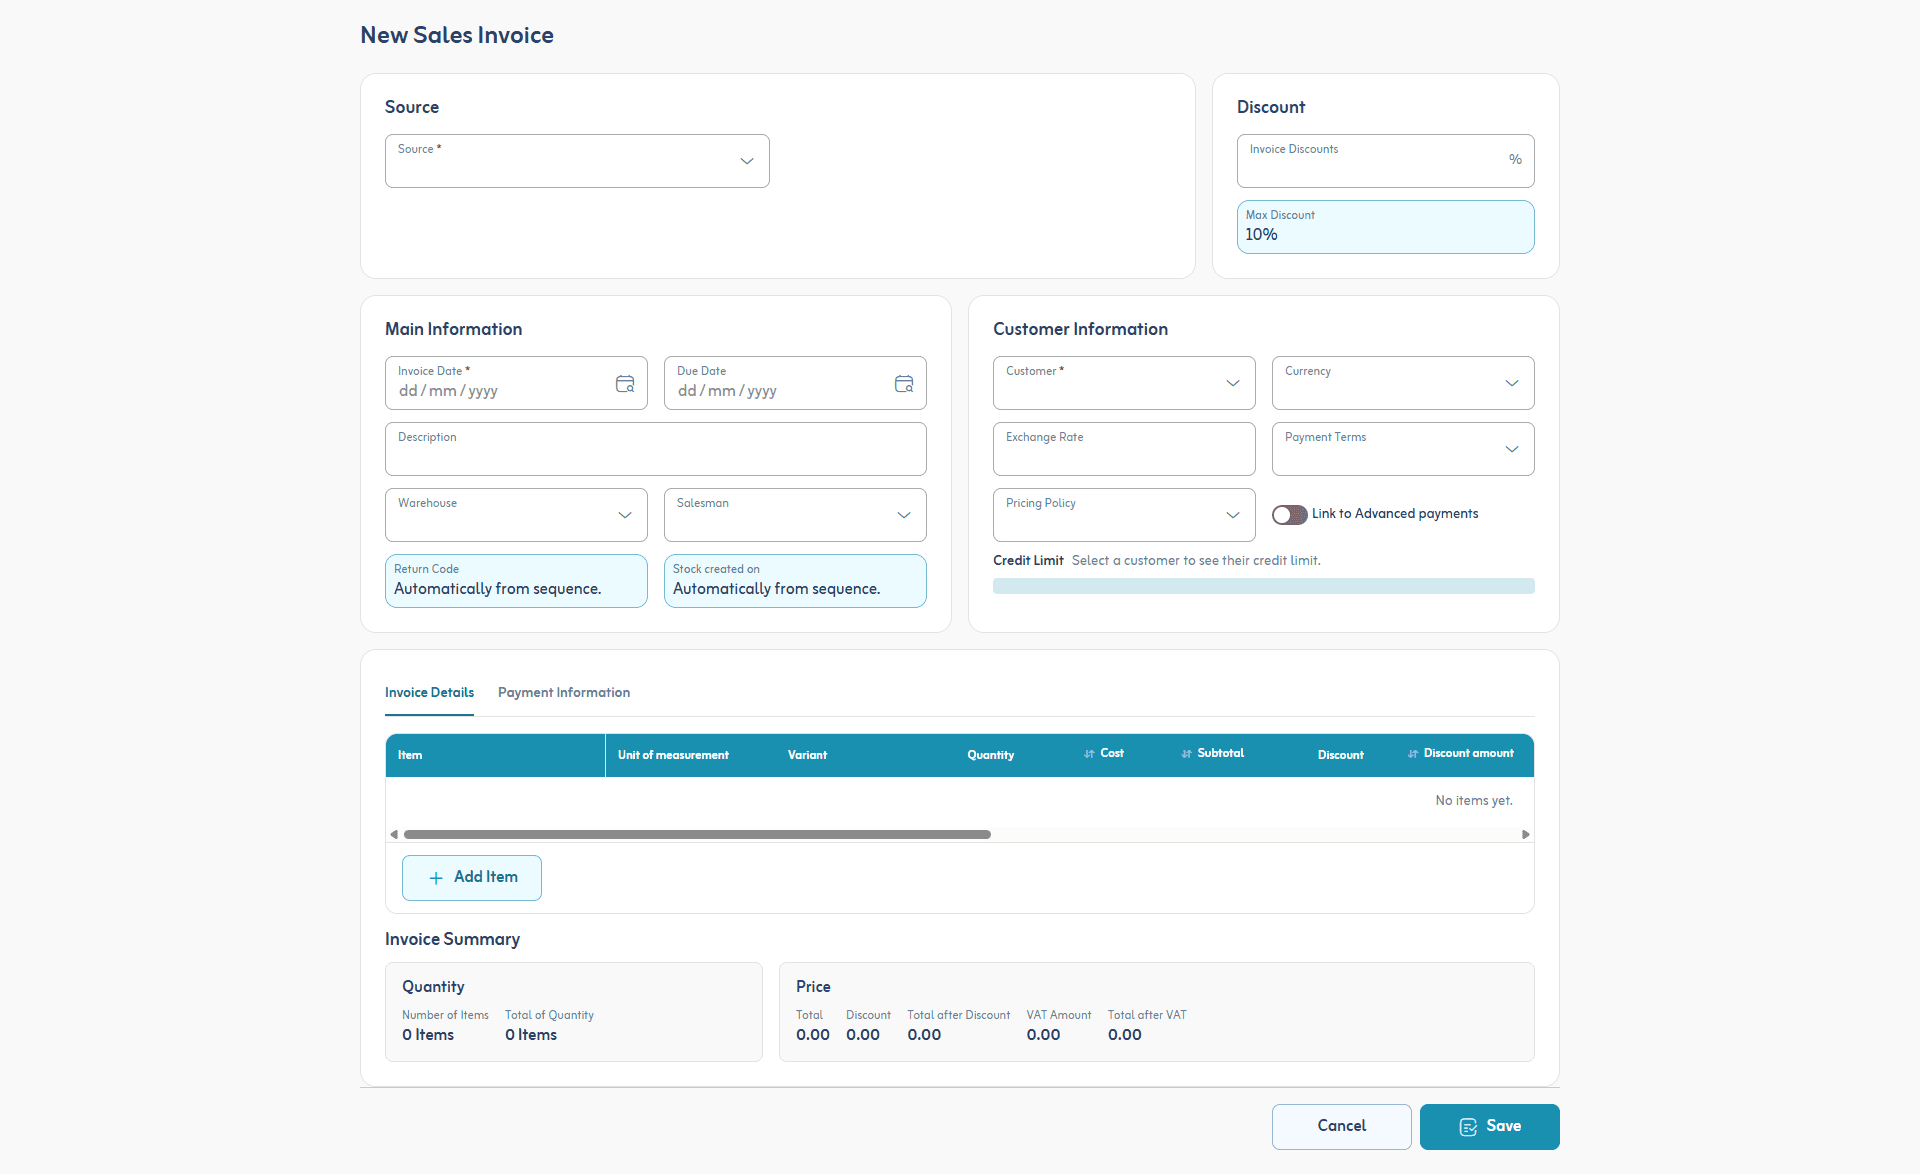Click the Credit Limit progress bar

coord(1264,586)
